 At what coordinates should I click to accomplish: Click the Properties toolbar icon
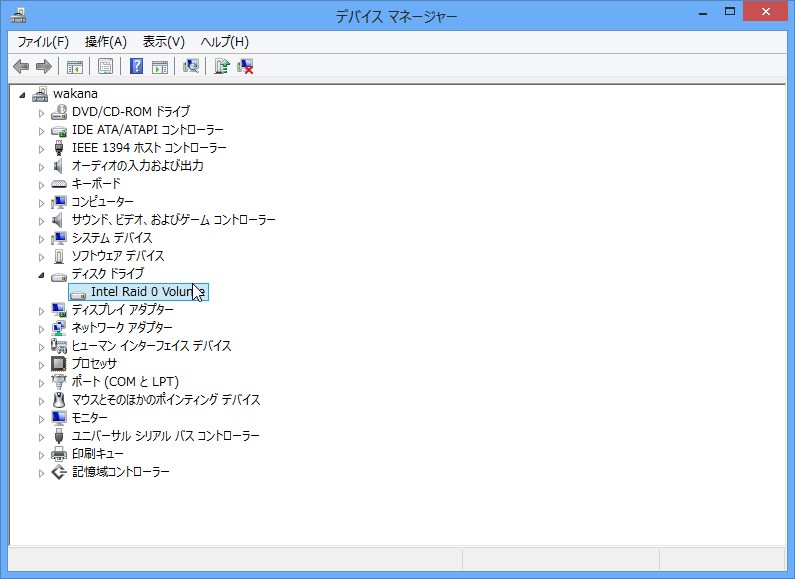coord(105,66)
